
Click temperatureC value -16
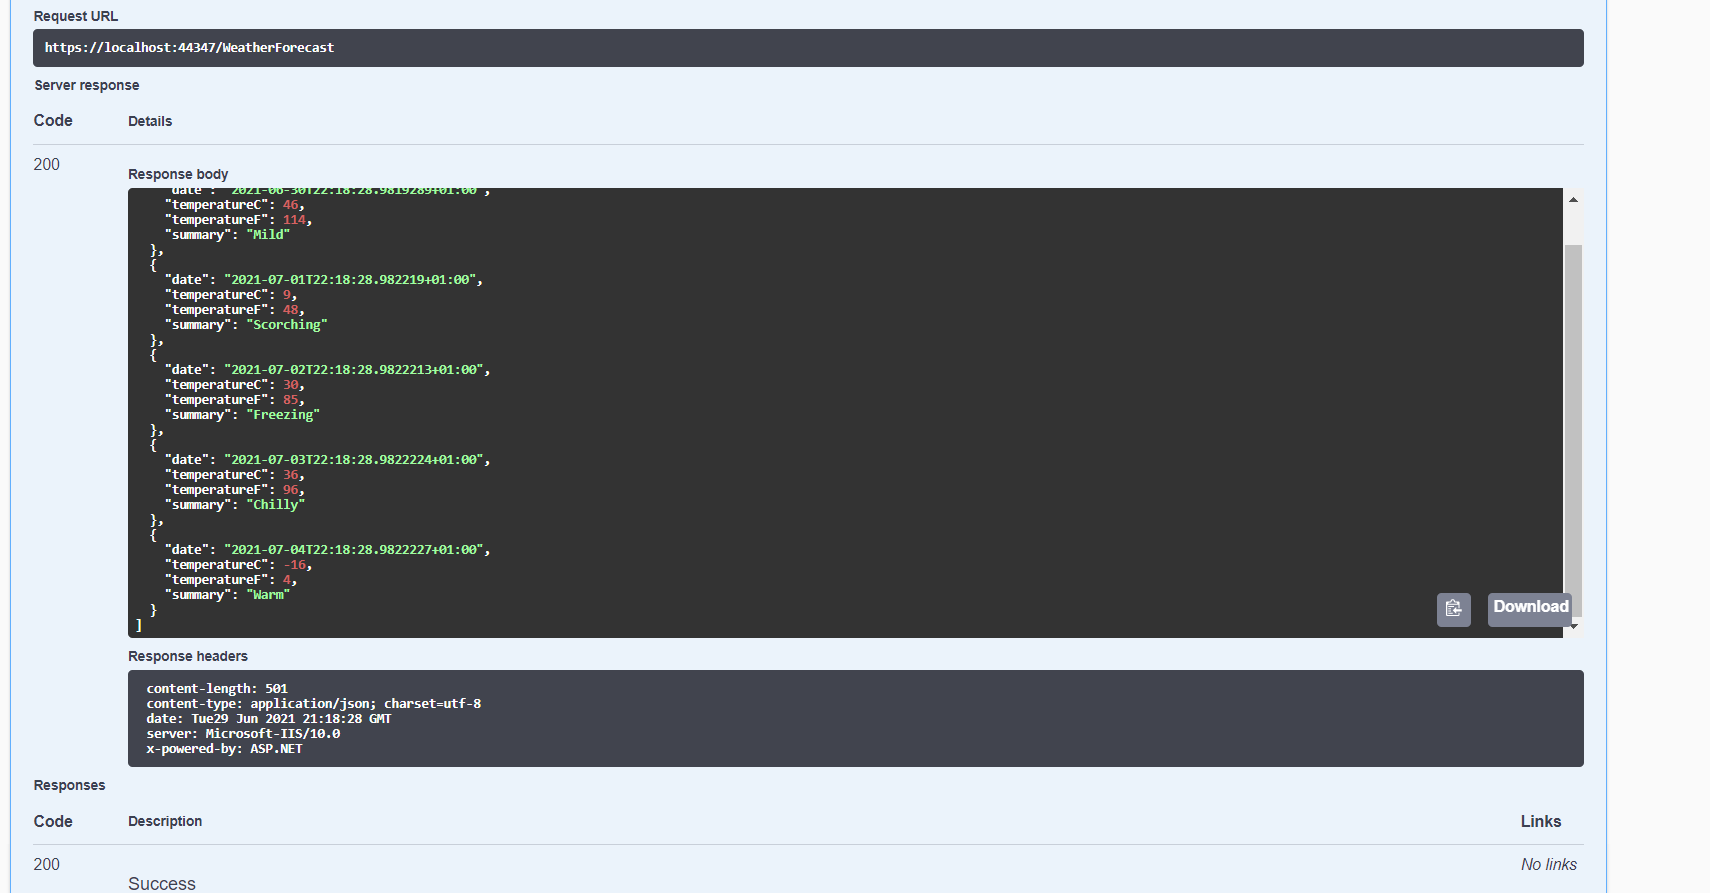pyautogui.click(x=294, y=565)
